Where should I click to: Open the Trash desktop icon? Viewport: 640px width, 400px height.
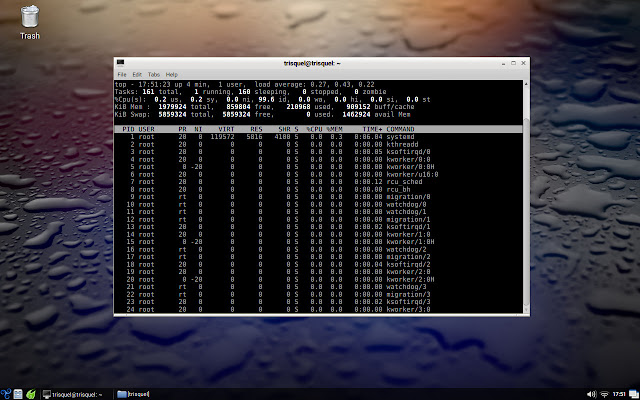(x=30, y=22)
